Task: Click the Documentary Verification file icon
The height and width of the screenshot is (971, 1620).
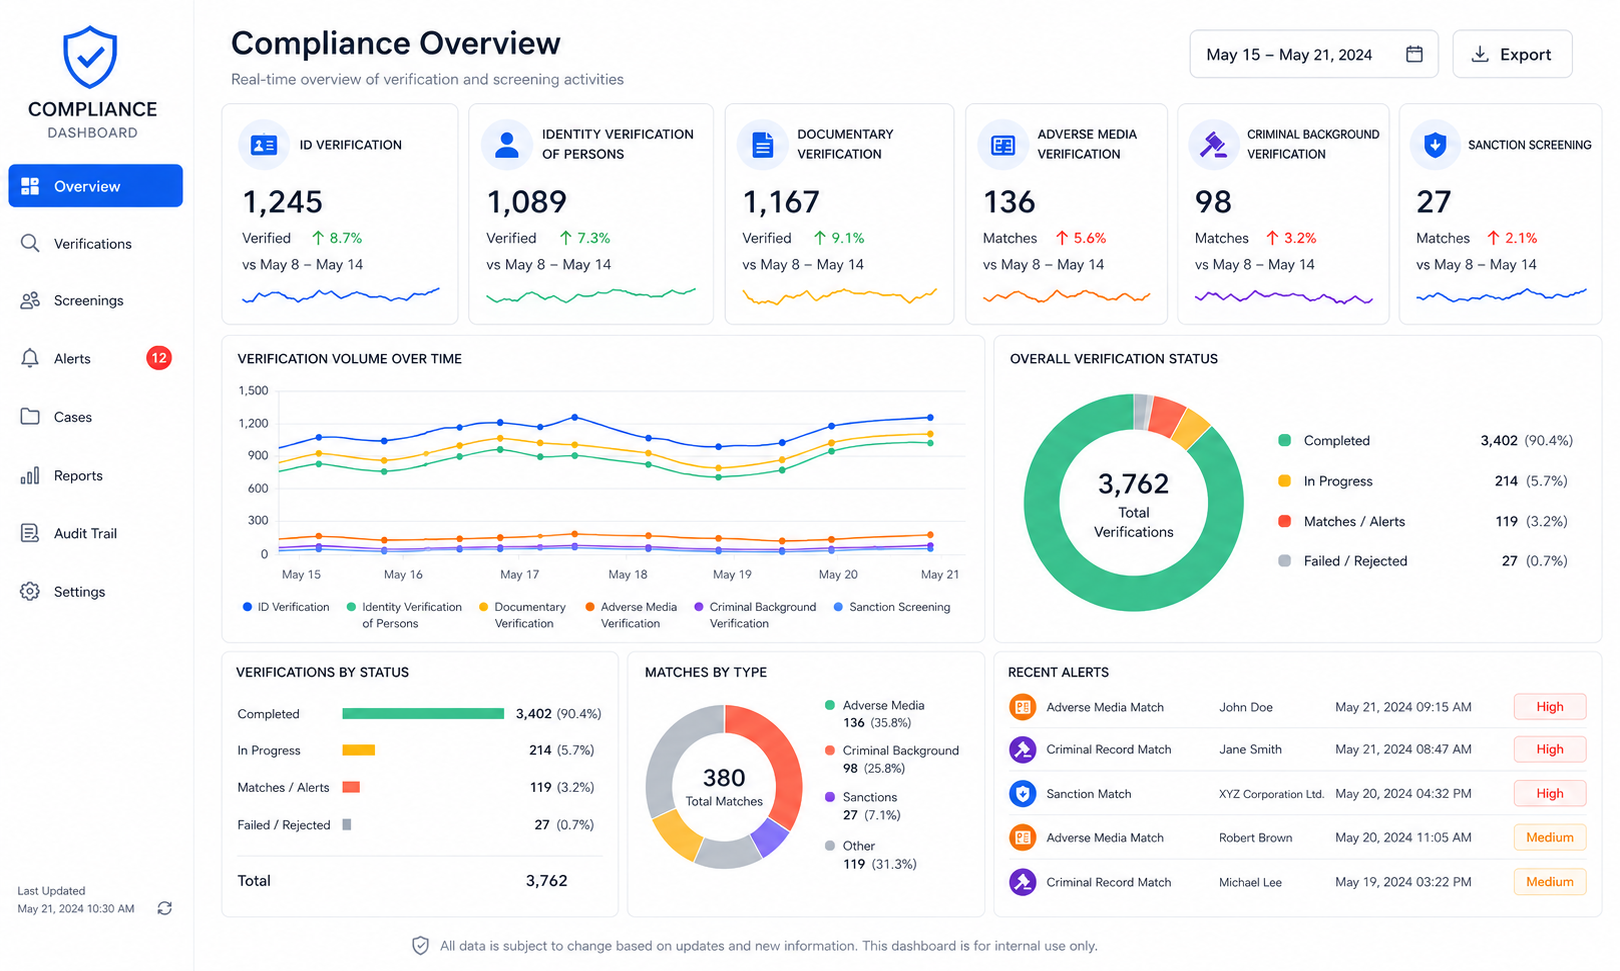Action: tap(762, 145)
